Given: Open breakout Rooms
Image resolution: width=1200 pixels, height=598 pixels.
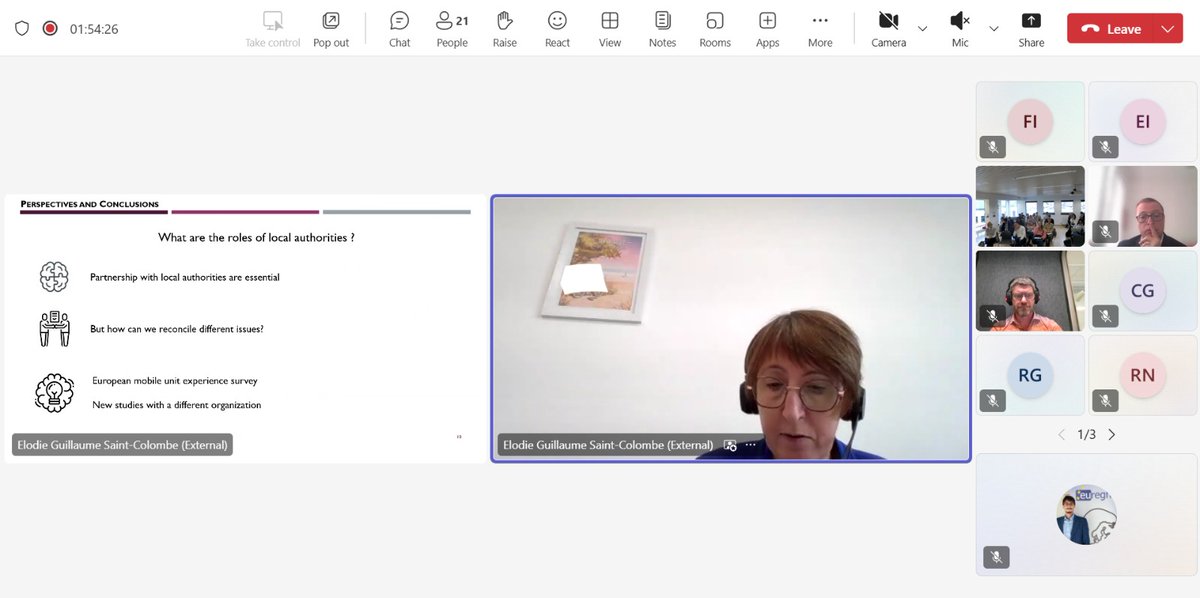Looking at the screenshot, I should [714, 27].
